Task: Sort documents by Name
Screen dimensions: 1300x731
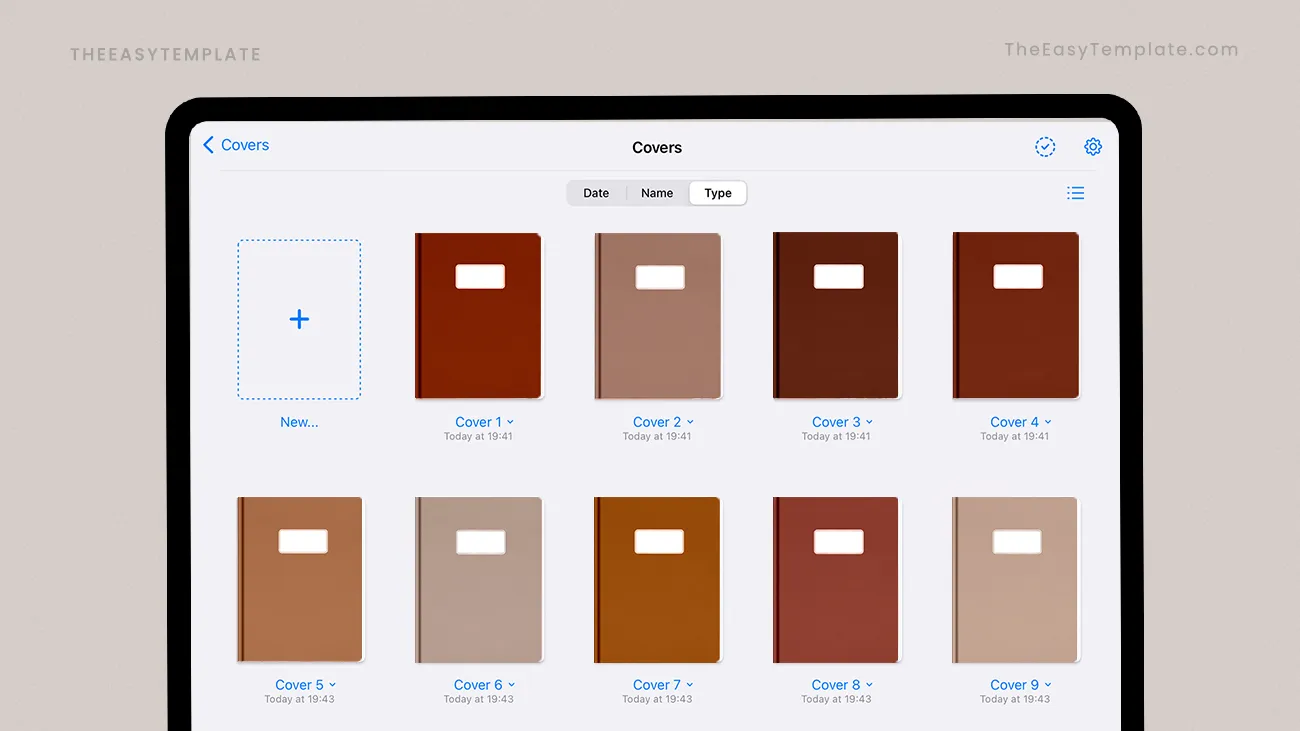Action: [657, 193]
